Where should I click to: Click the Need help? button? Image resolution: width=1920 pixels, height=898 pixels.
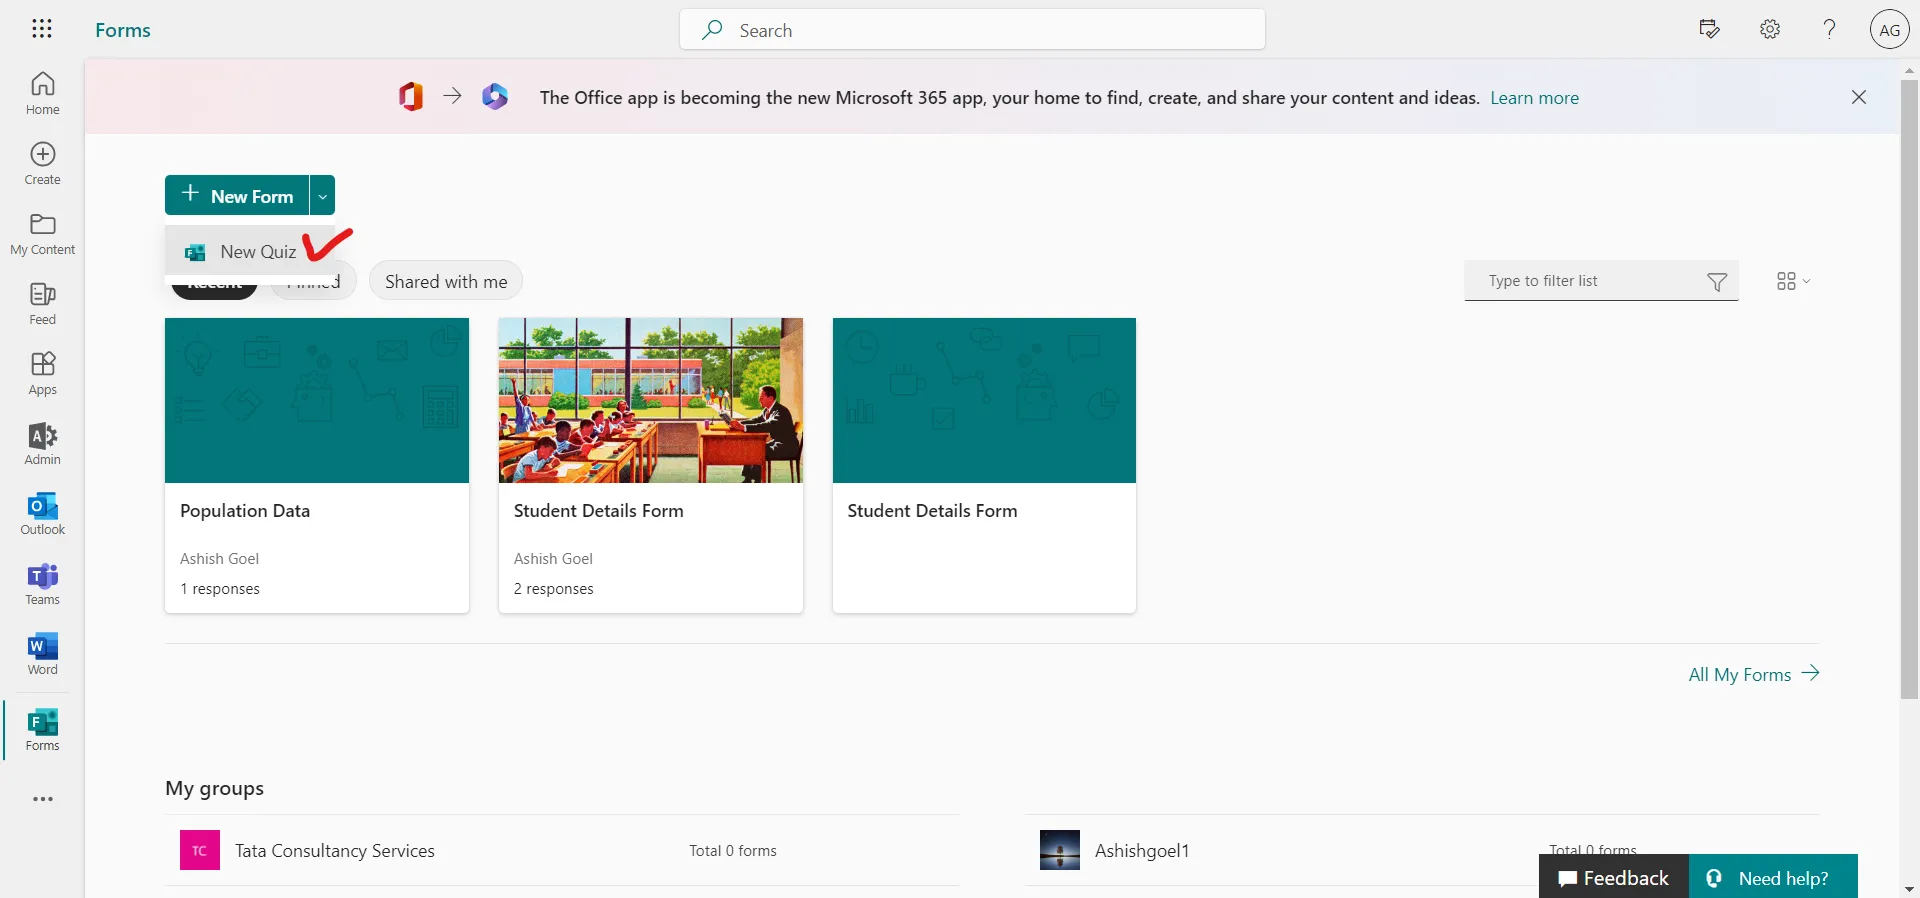coord(1773,877)
